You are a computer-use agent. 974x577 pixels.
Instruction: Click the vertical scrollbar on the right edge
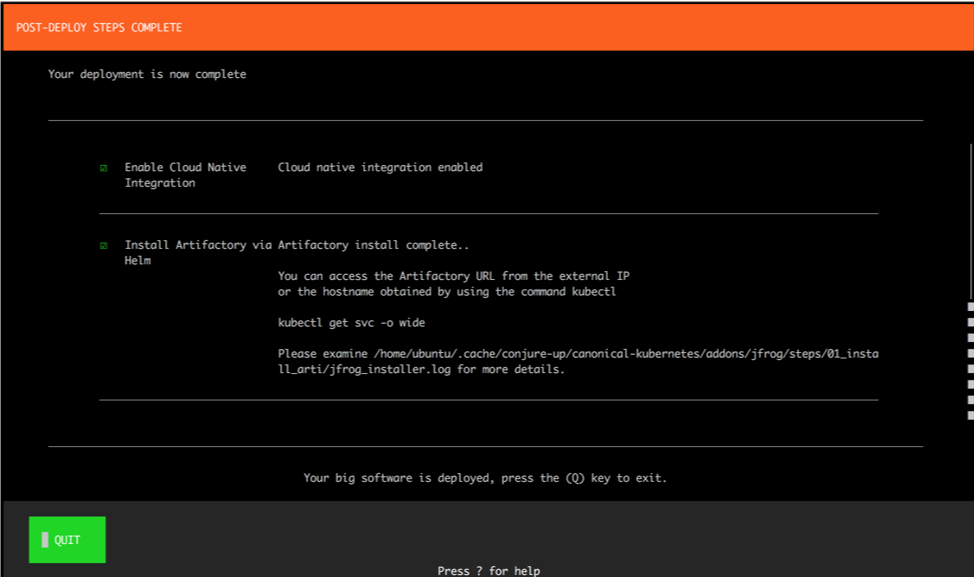coord(970,283)
